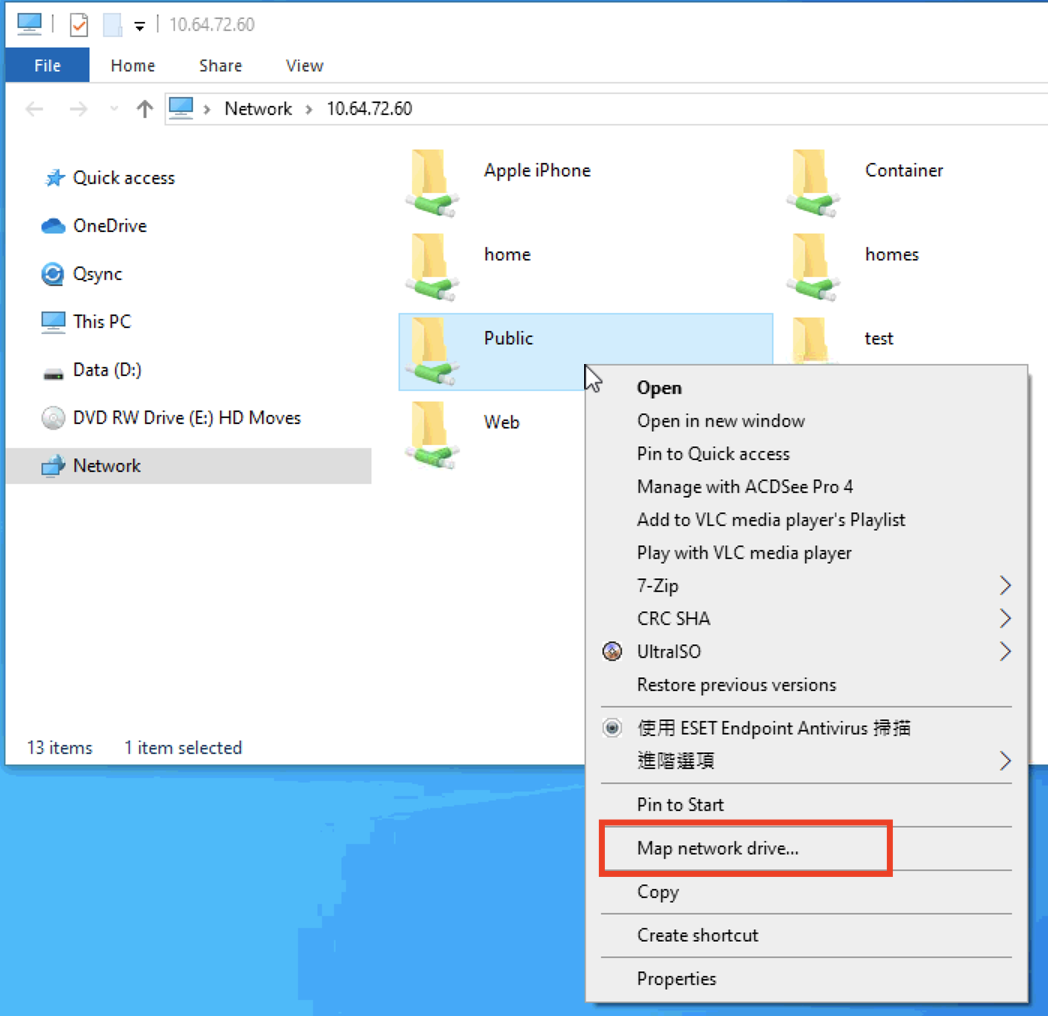Click the Up arrow navigation button
The image size is (1048, 1016).
pos(145,109)
